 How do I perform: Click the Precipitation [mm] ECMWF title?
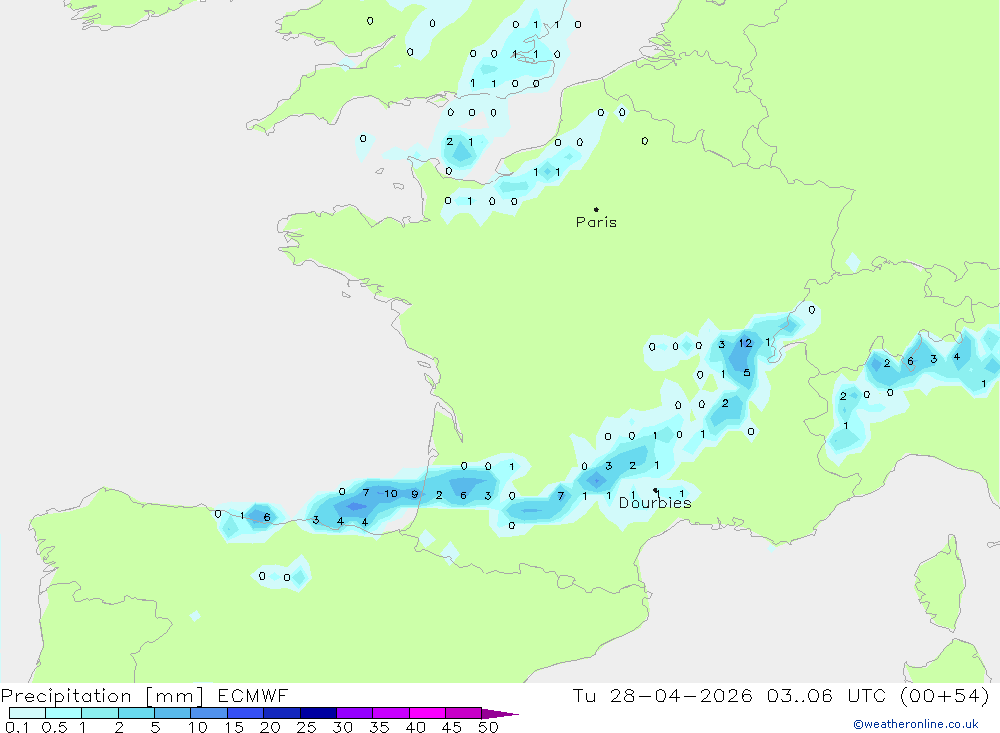click(144, 695)
